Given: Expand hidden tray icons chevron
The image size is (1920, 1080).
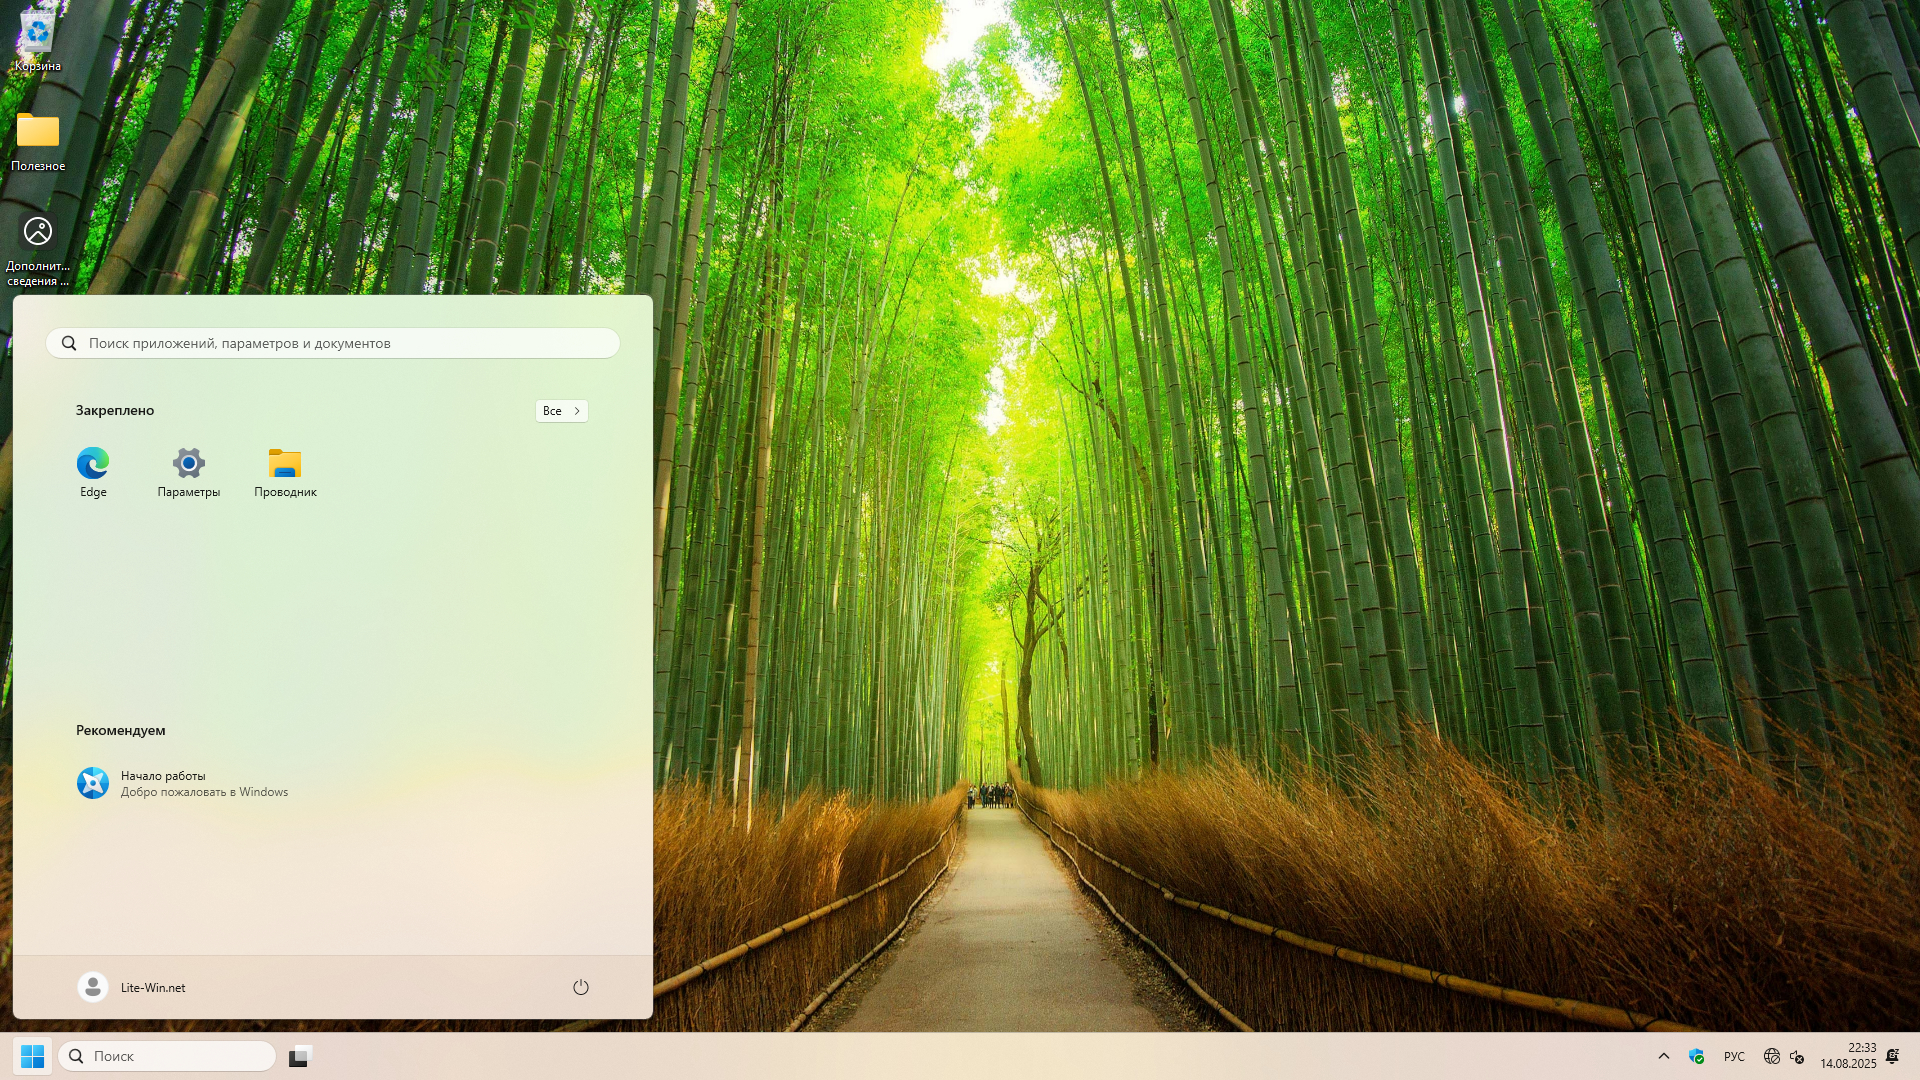Looking at the screenshot, I should [x=1664, y=1057].
